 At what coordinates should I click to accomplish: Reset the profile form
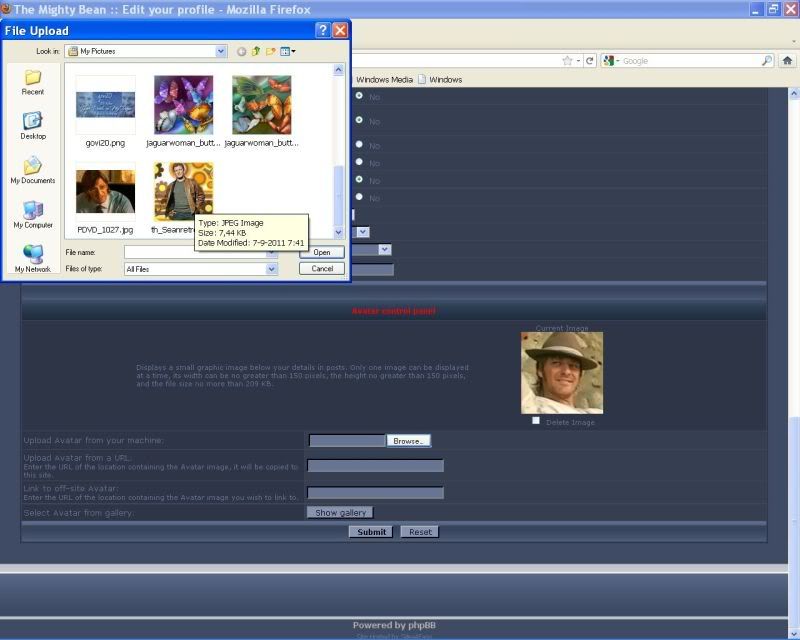point(420,532)
